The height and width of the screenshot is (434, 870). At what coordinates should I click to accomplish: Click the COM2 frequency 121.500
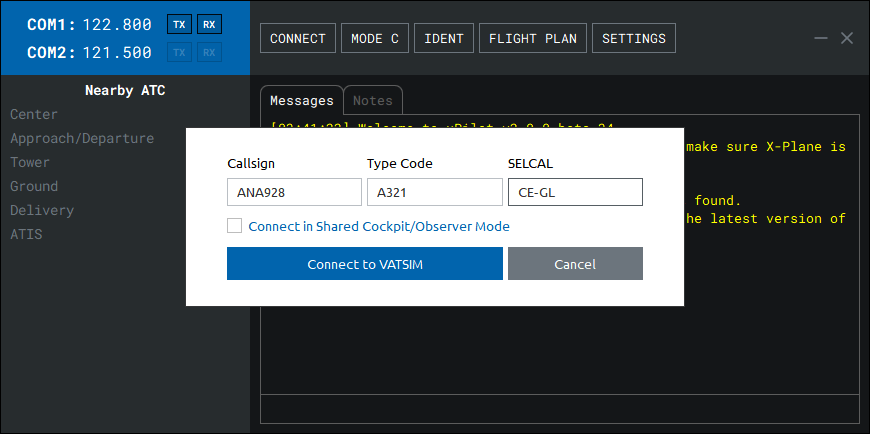click(117, 53)
